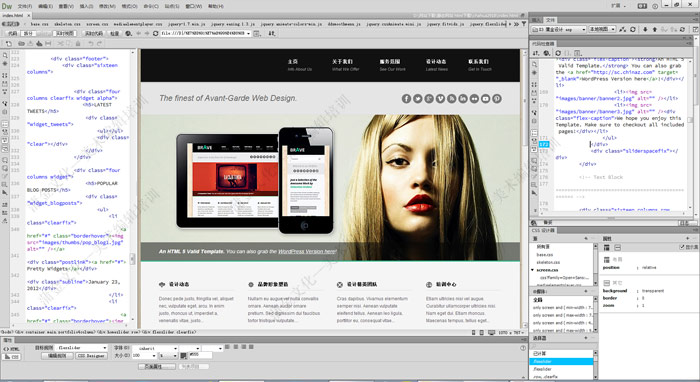Open the 本地视图 view dropdown
The width and height of the screenshot is (700, 382).
click(602, 29)
